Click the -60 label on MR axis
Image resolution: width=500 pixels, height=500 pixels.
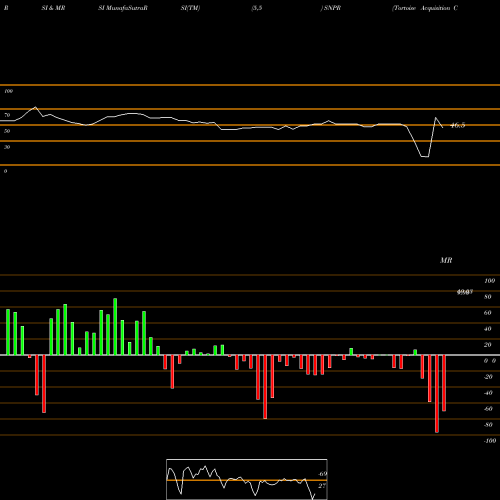pos(488,409)
